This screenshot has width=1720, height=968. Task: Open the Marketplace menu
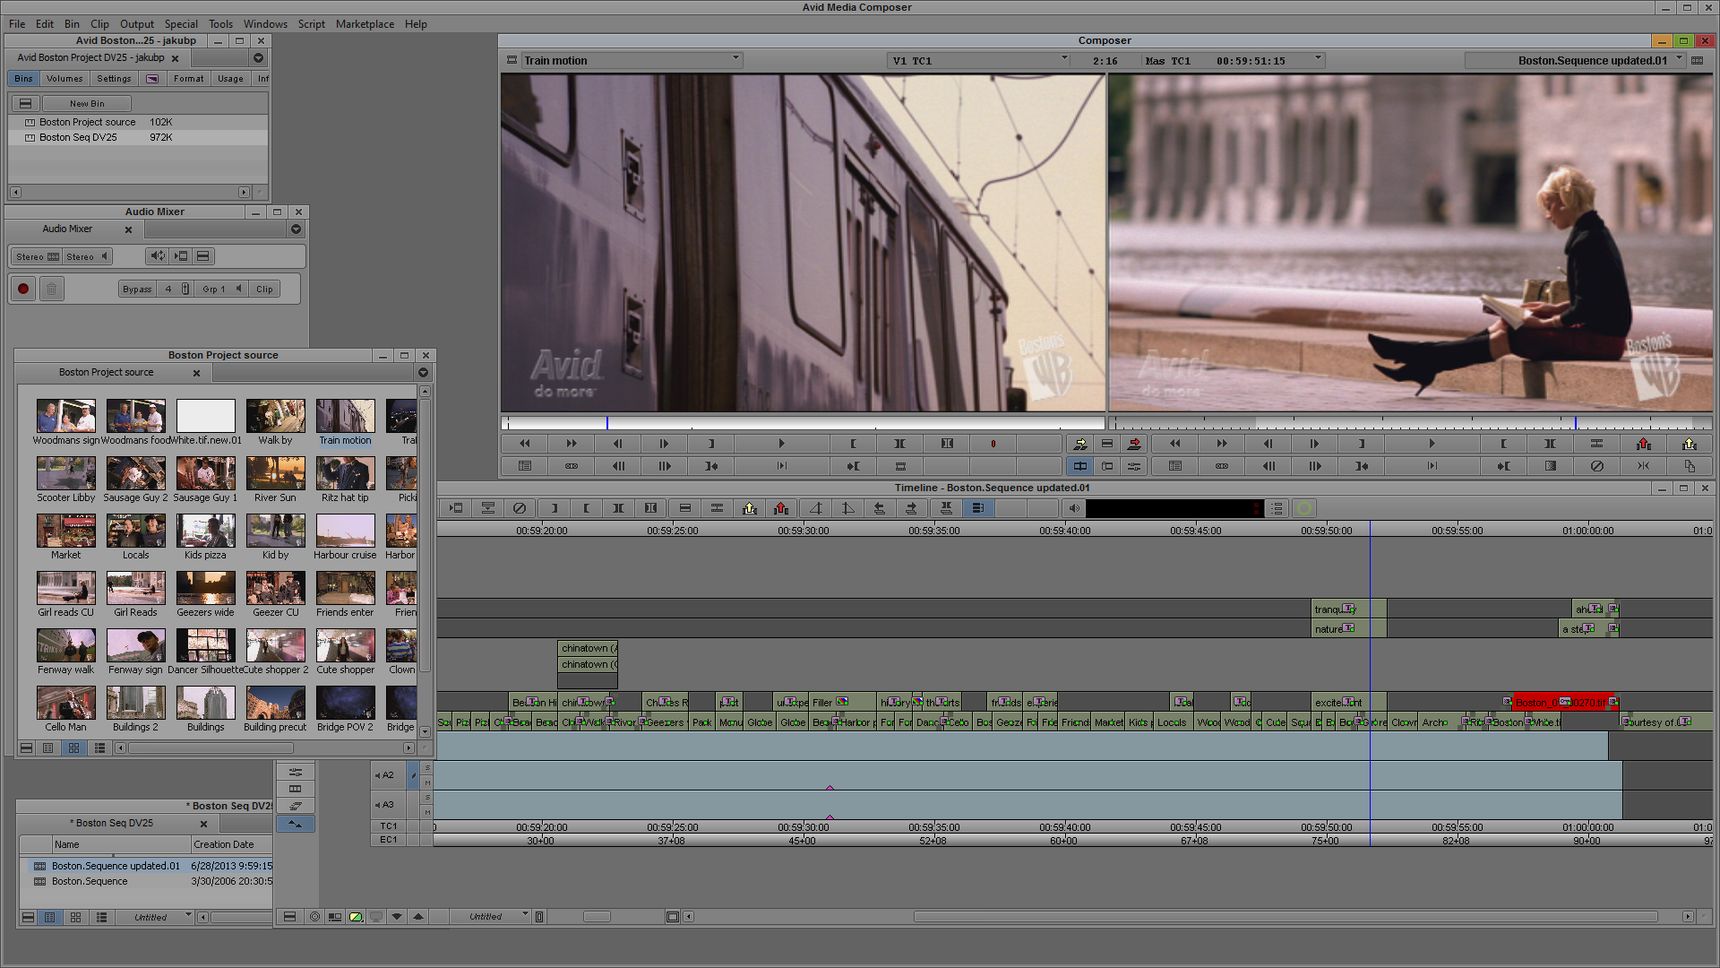coord(365,24)
